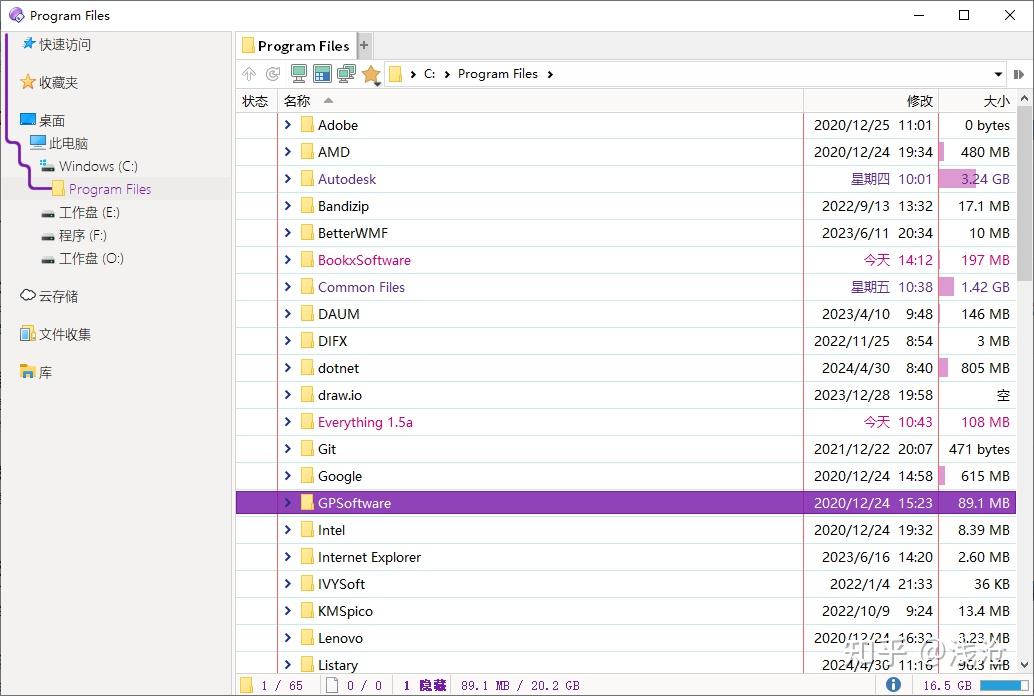Sort by 名称 column header
The width and height of the screenshot is (1034, 696).
coord(297,101)
